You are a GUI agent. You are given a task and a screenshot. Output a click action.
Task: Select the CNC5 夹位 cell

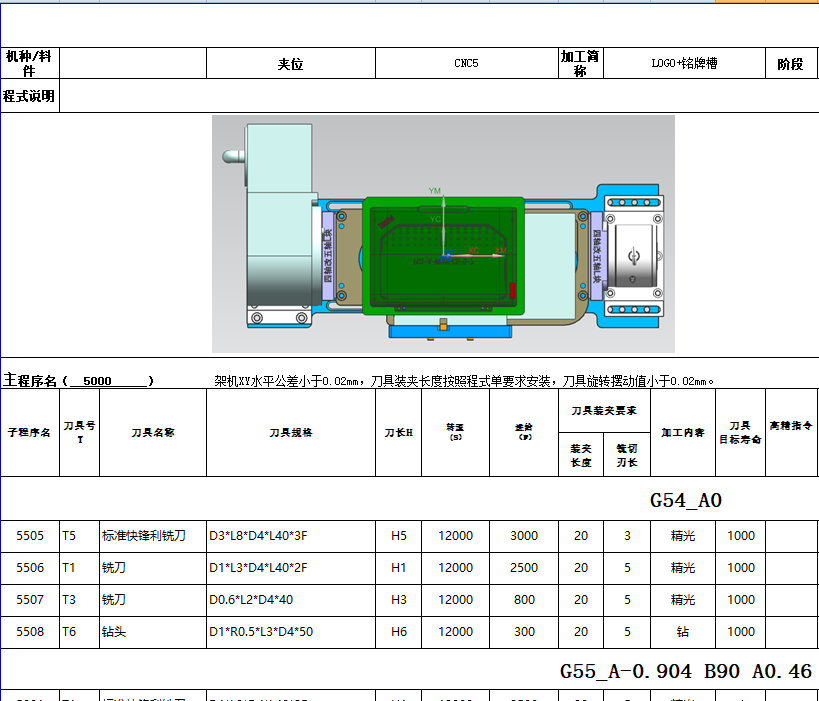pos(466,61)
